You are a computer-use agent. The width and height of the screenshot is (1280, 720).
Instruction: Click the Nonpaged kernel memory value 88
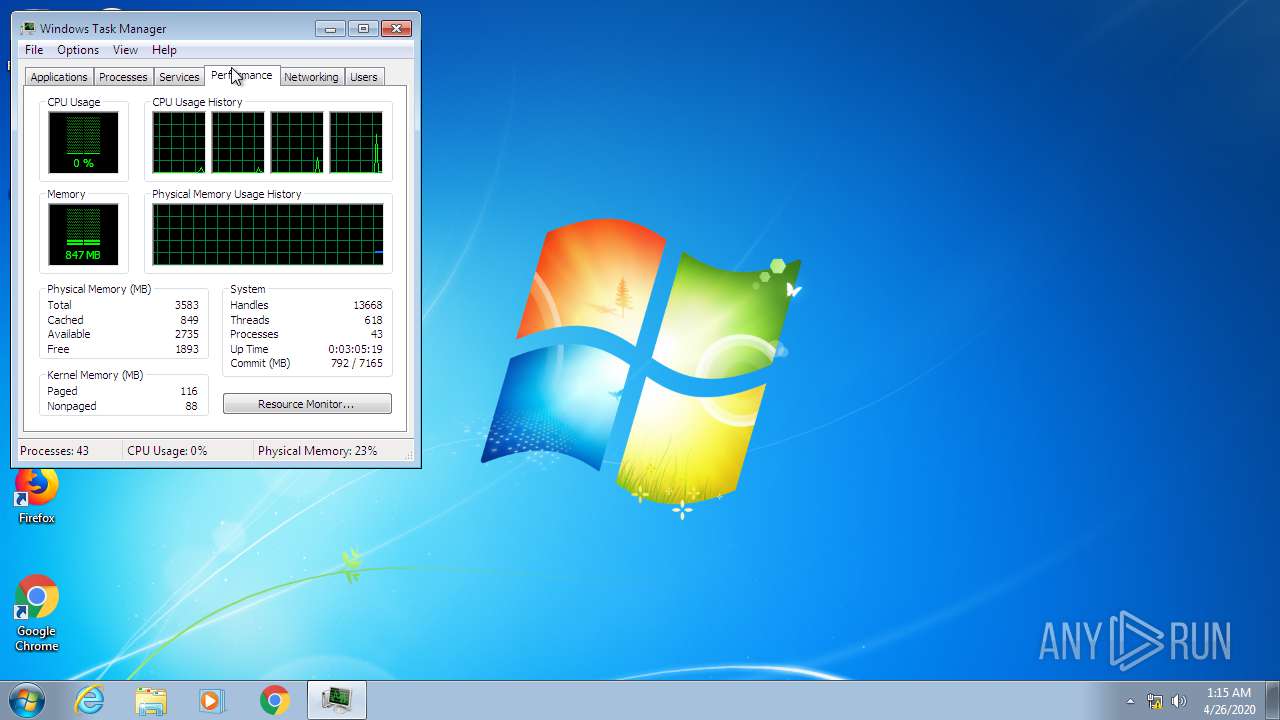pos(191,406)
